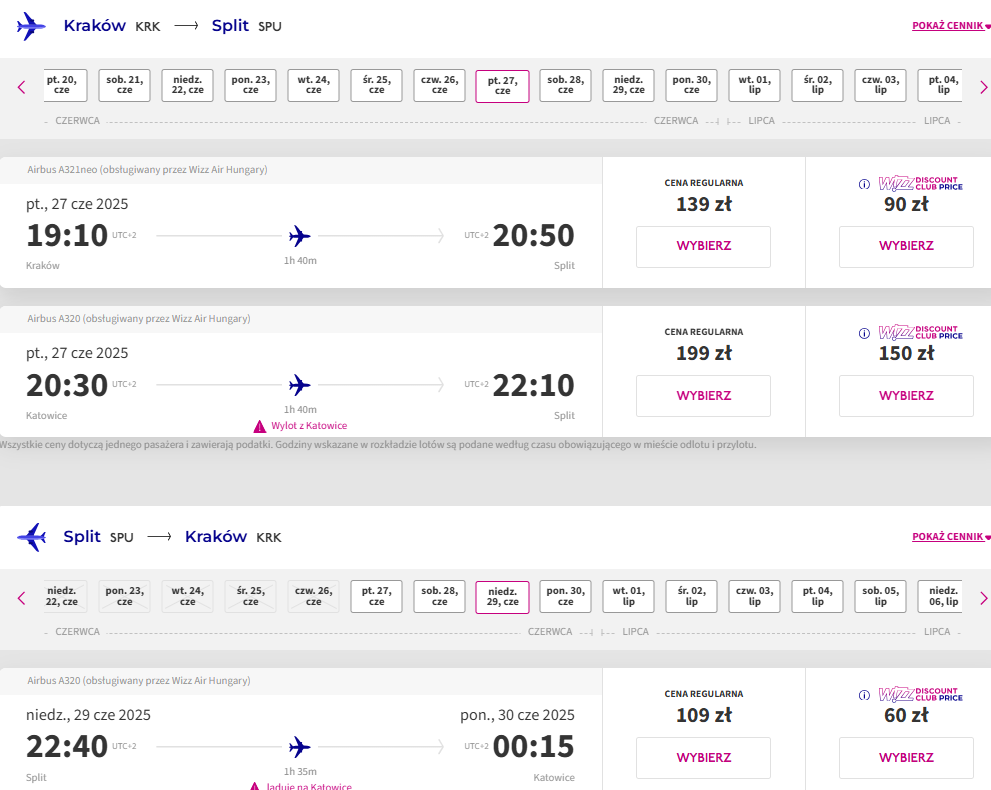Pick czw. 03 lip in the Split–Kraków dates

[x=755, y=597]
